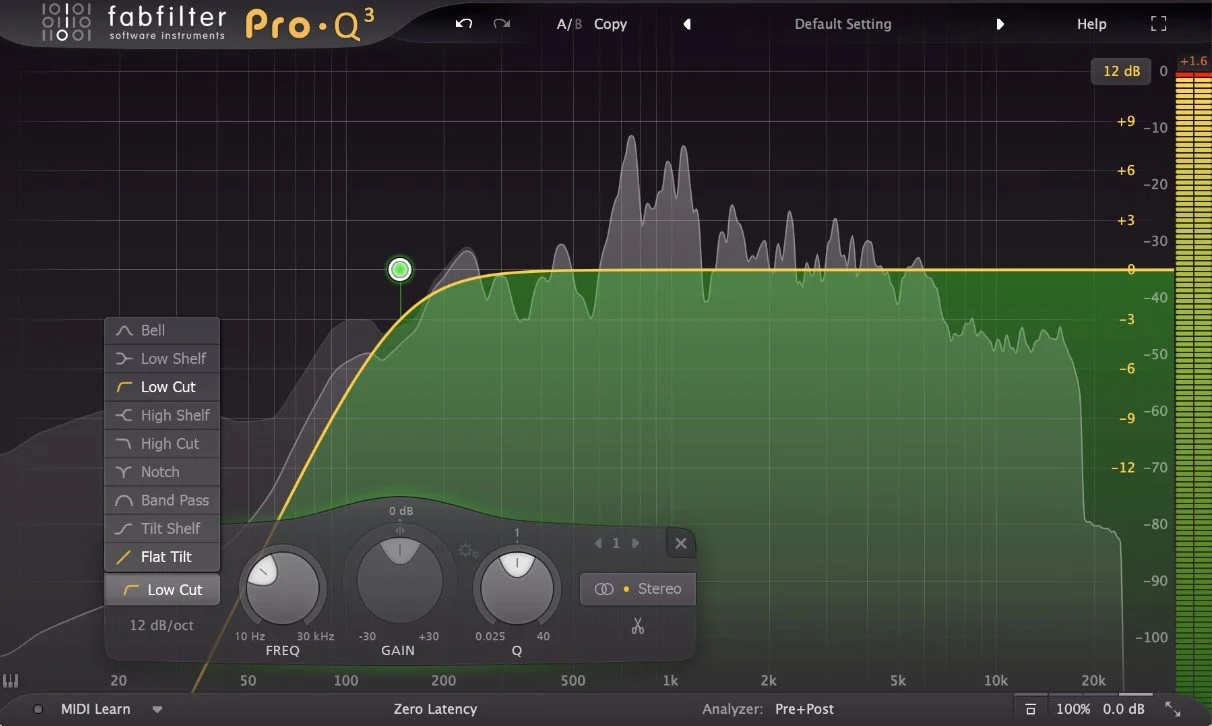The width and height of the screenshot is (1212, 726).
Task: Click the band settings gear icon
Action: pos(467,551)
